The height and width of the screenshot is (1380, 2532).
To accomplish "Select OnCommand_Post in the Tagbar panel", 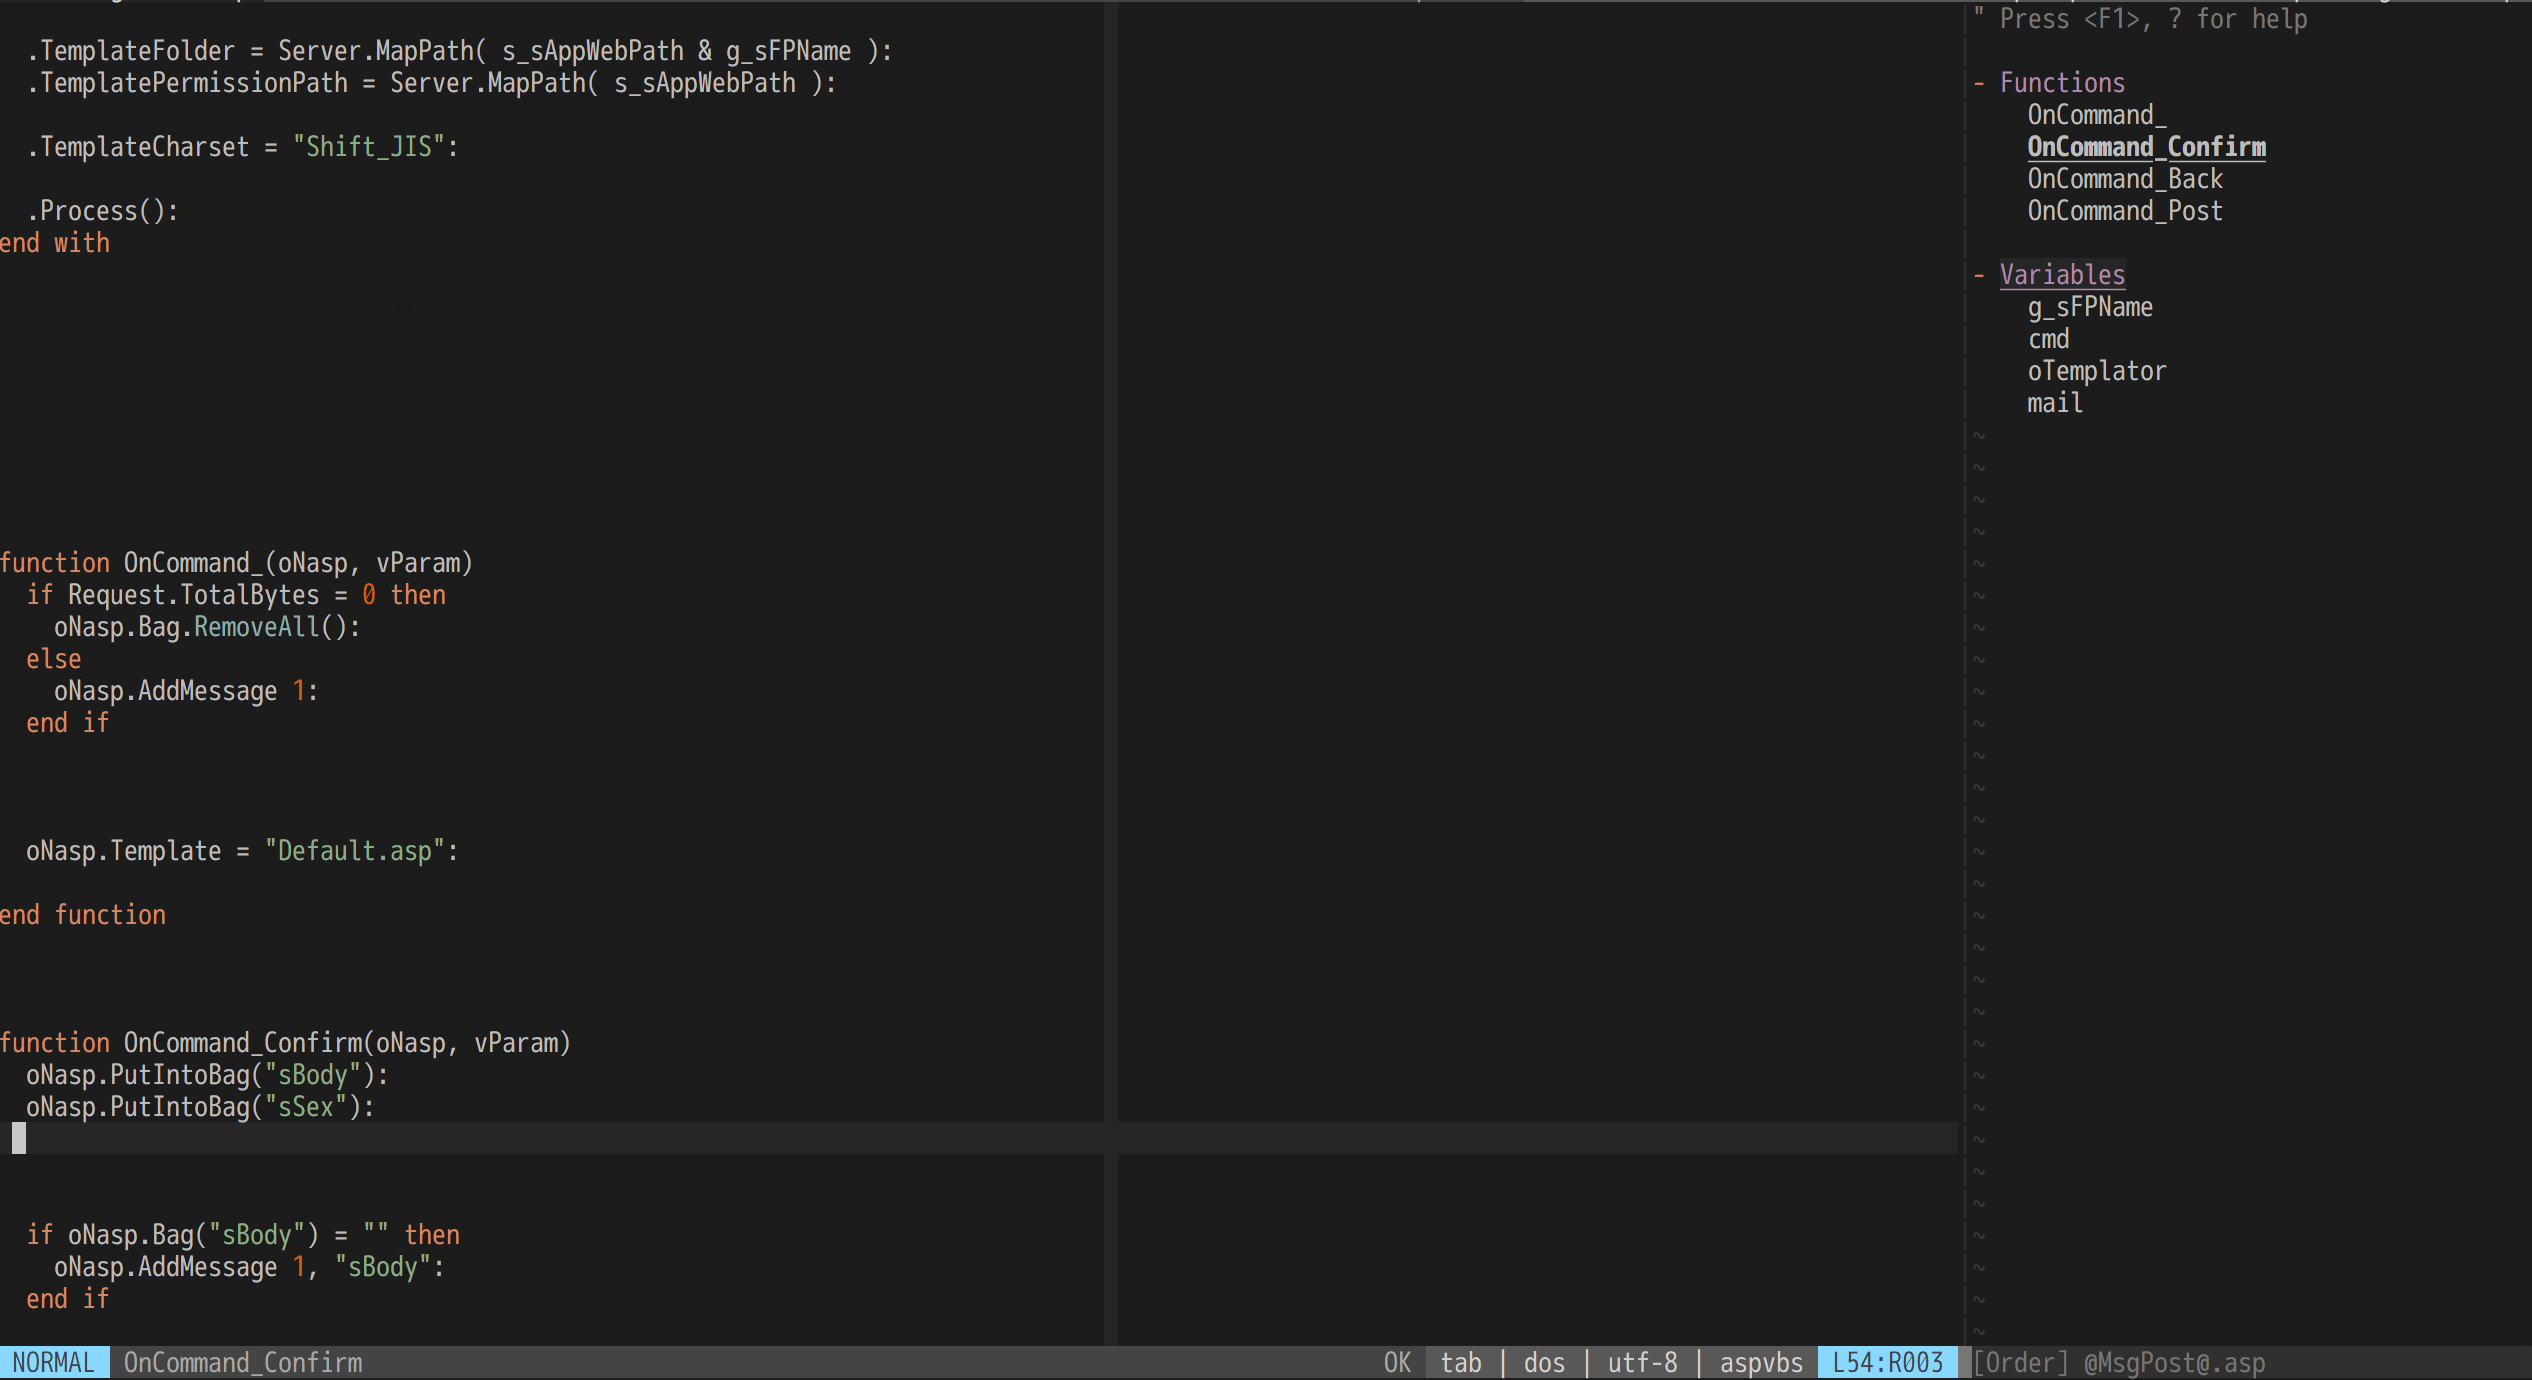I will pos(2124,210).
